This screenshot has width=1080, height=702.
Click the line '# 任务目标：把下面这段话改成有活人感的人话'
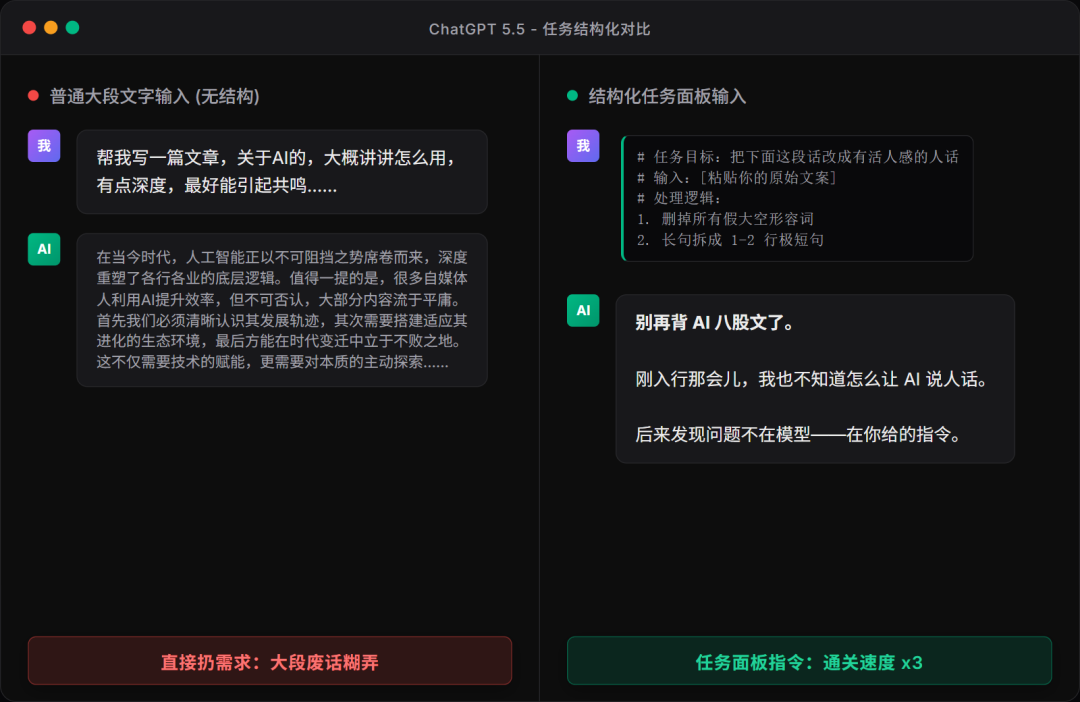pos(798,157)
